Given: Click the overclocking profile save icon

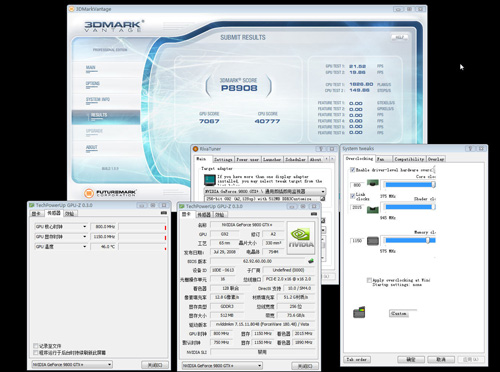Looking at the screenshot, I should (x=359, y=312).
